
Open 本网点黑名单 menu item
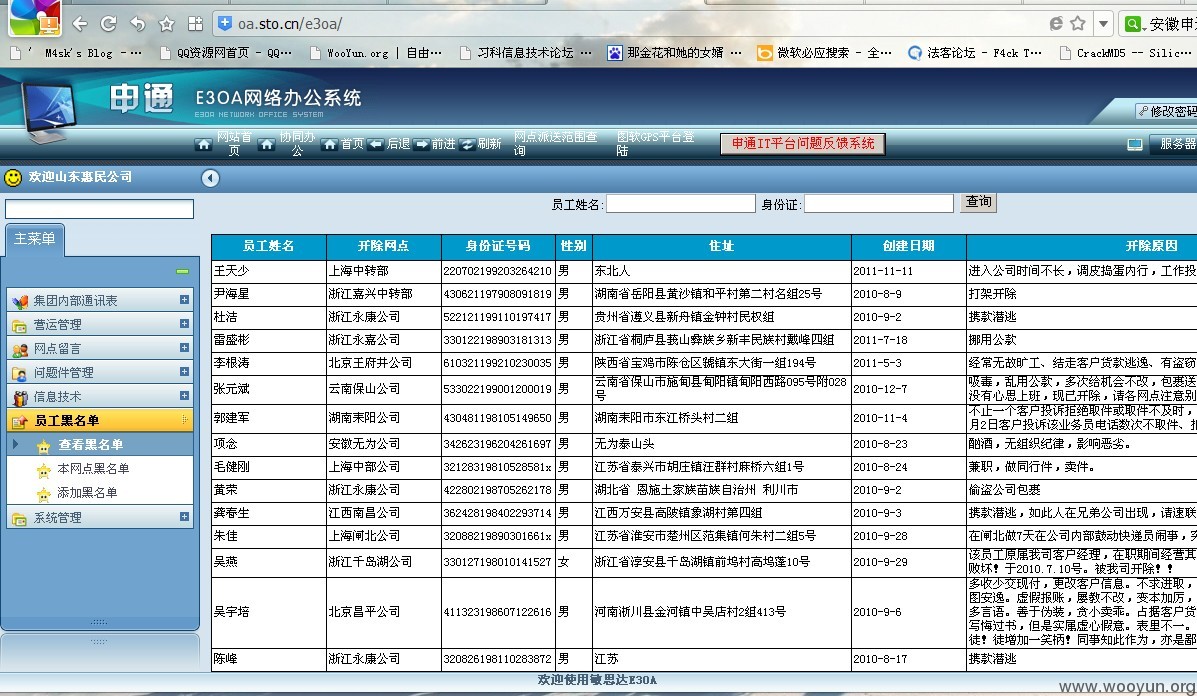click(93, 469)
